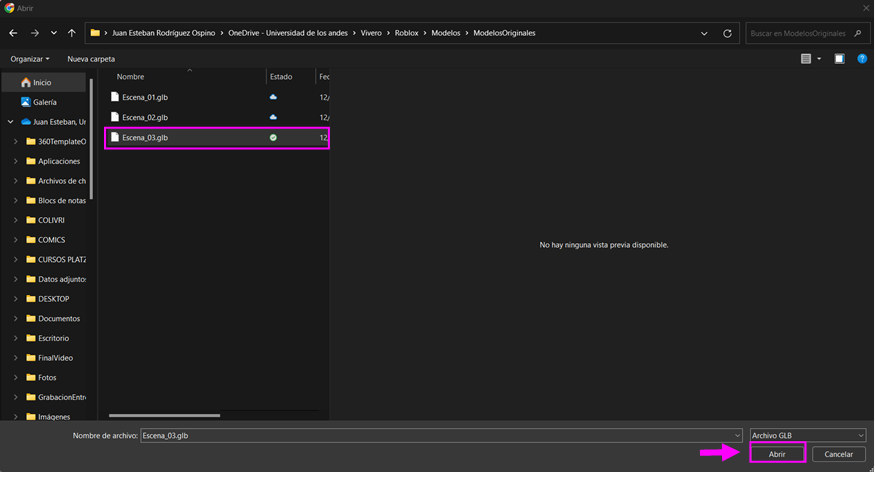The width and height of the screenshot is (875, 493).
Task: Open the help question mark icon
Action: pos(862,59)
